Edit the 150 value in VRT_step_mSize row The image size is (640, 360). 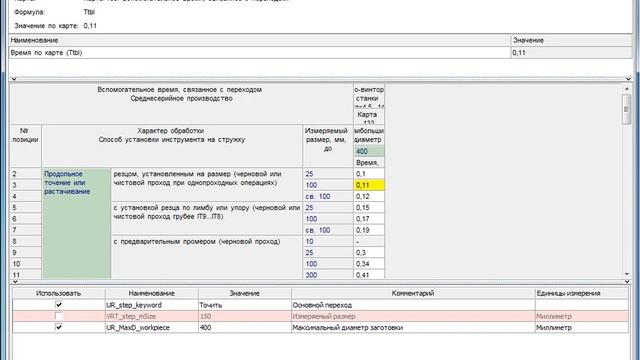pyautogui.click(x=244, y=316)
